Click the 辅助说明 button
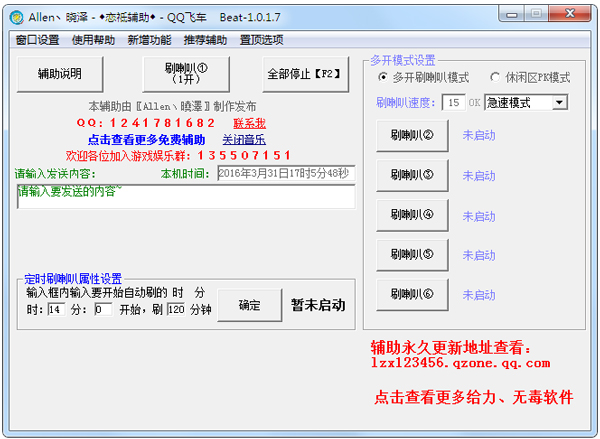 tap(60, 74)
